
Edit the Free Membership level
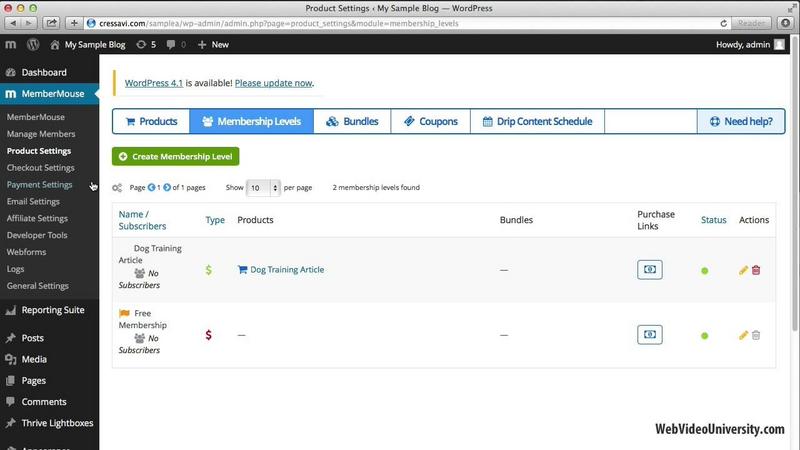pyautogui.click(x=743, y=335)
